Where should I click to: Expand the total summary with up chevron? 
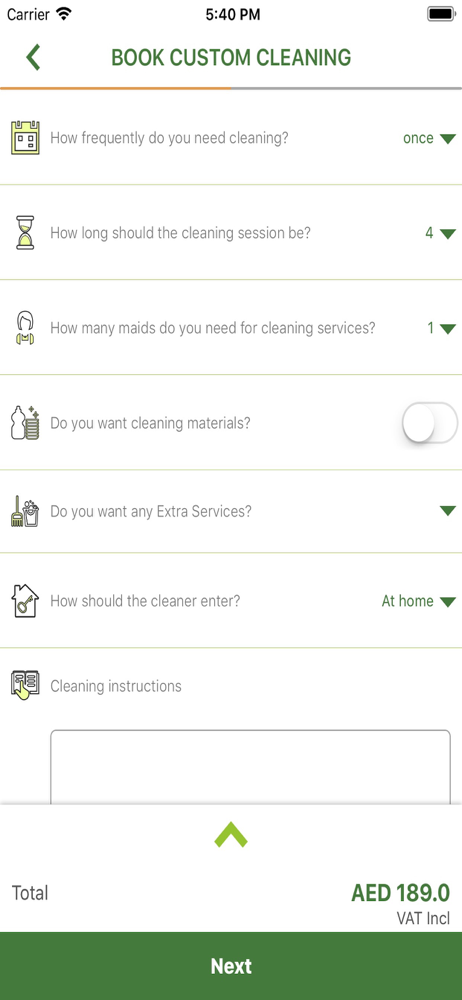(231, 834)
